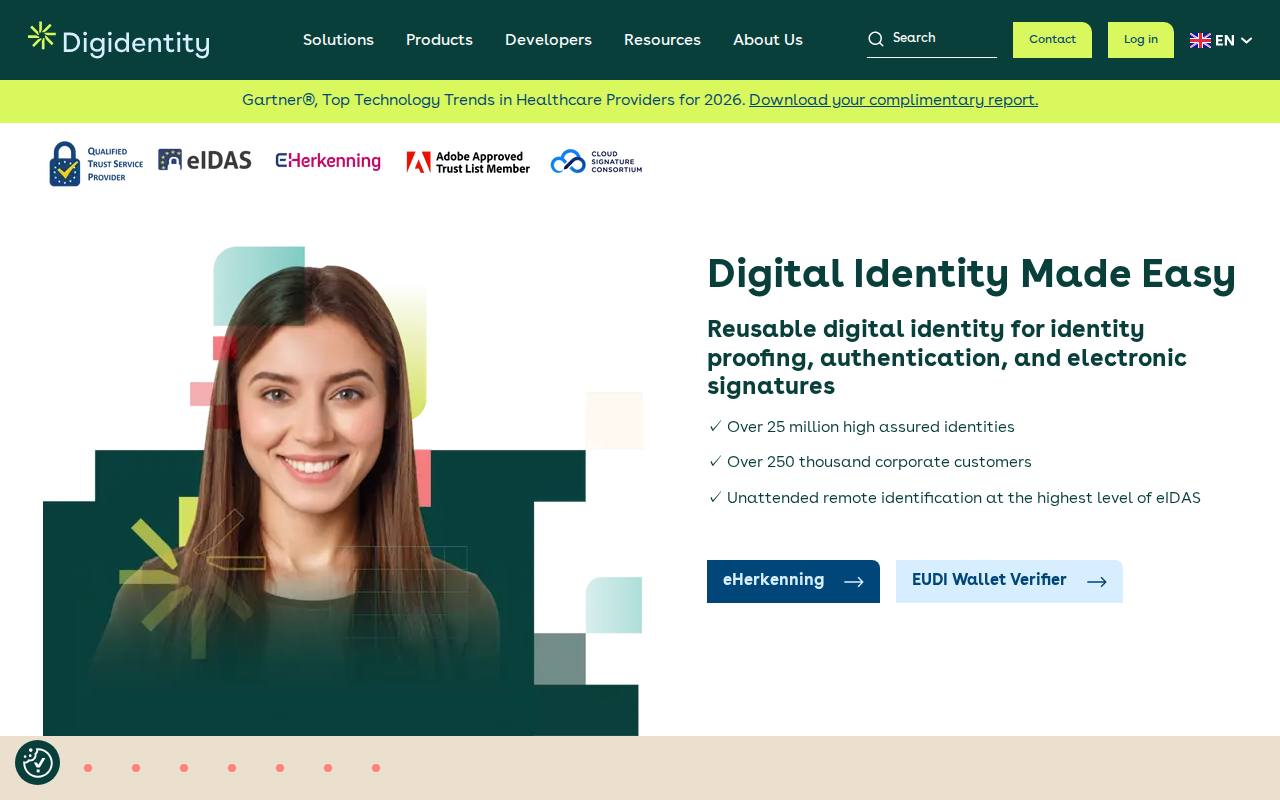Click the Qualified Trust Service Provider badge
The width and height of the screenshot is (1280, 800).
pyautogui.click(x=96, y=163)
